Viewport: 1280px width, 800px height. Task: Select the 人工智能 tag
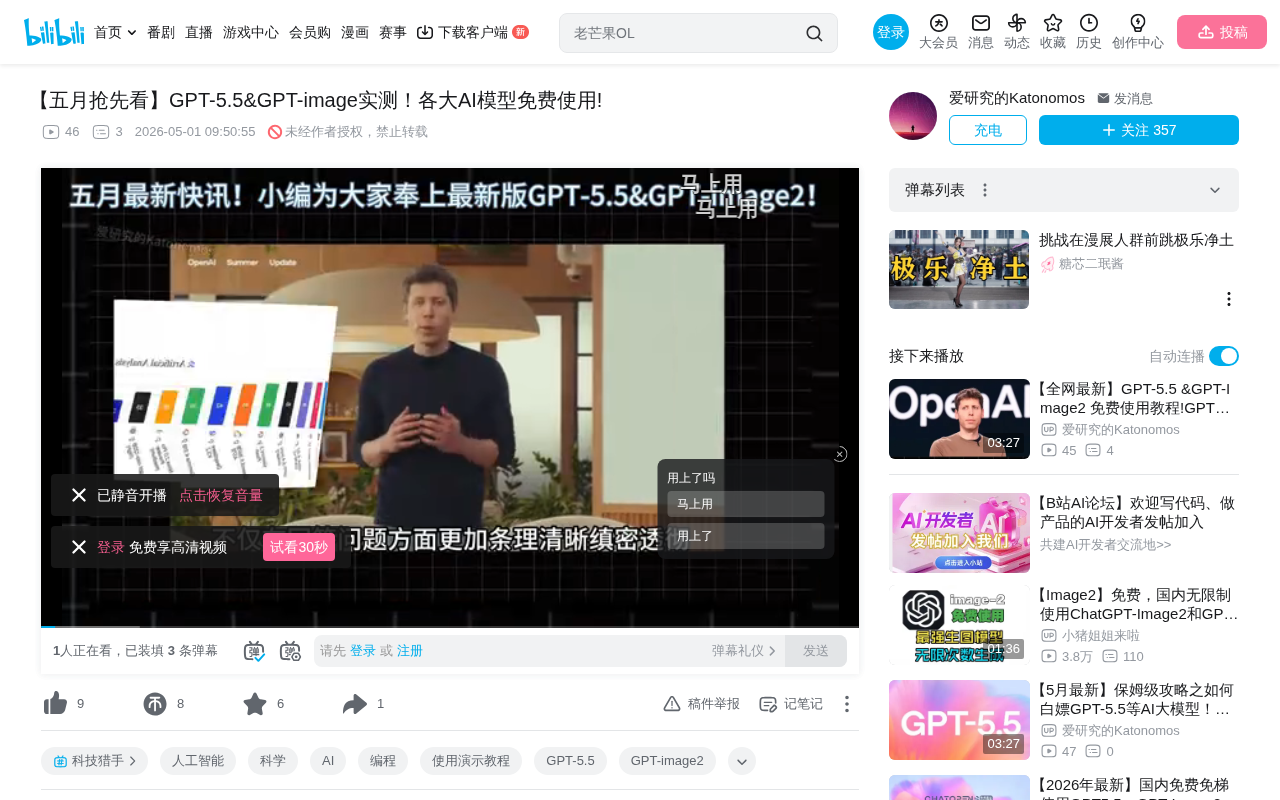coord(198,761)
